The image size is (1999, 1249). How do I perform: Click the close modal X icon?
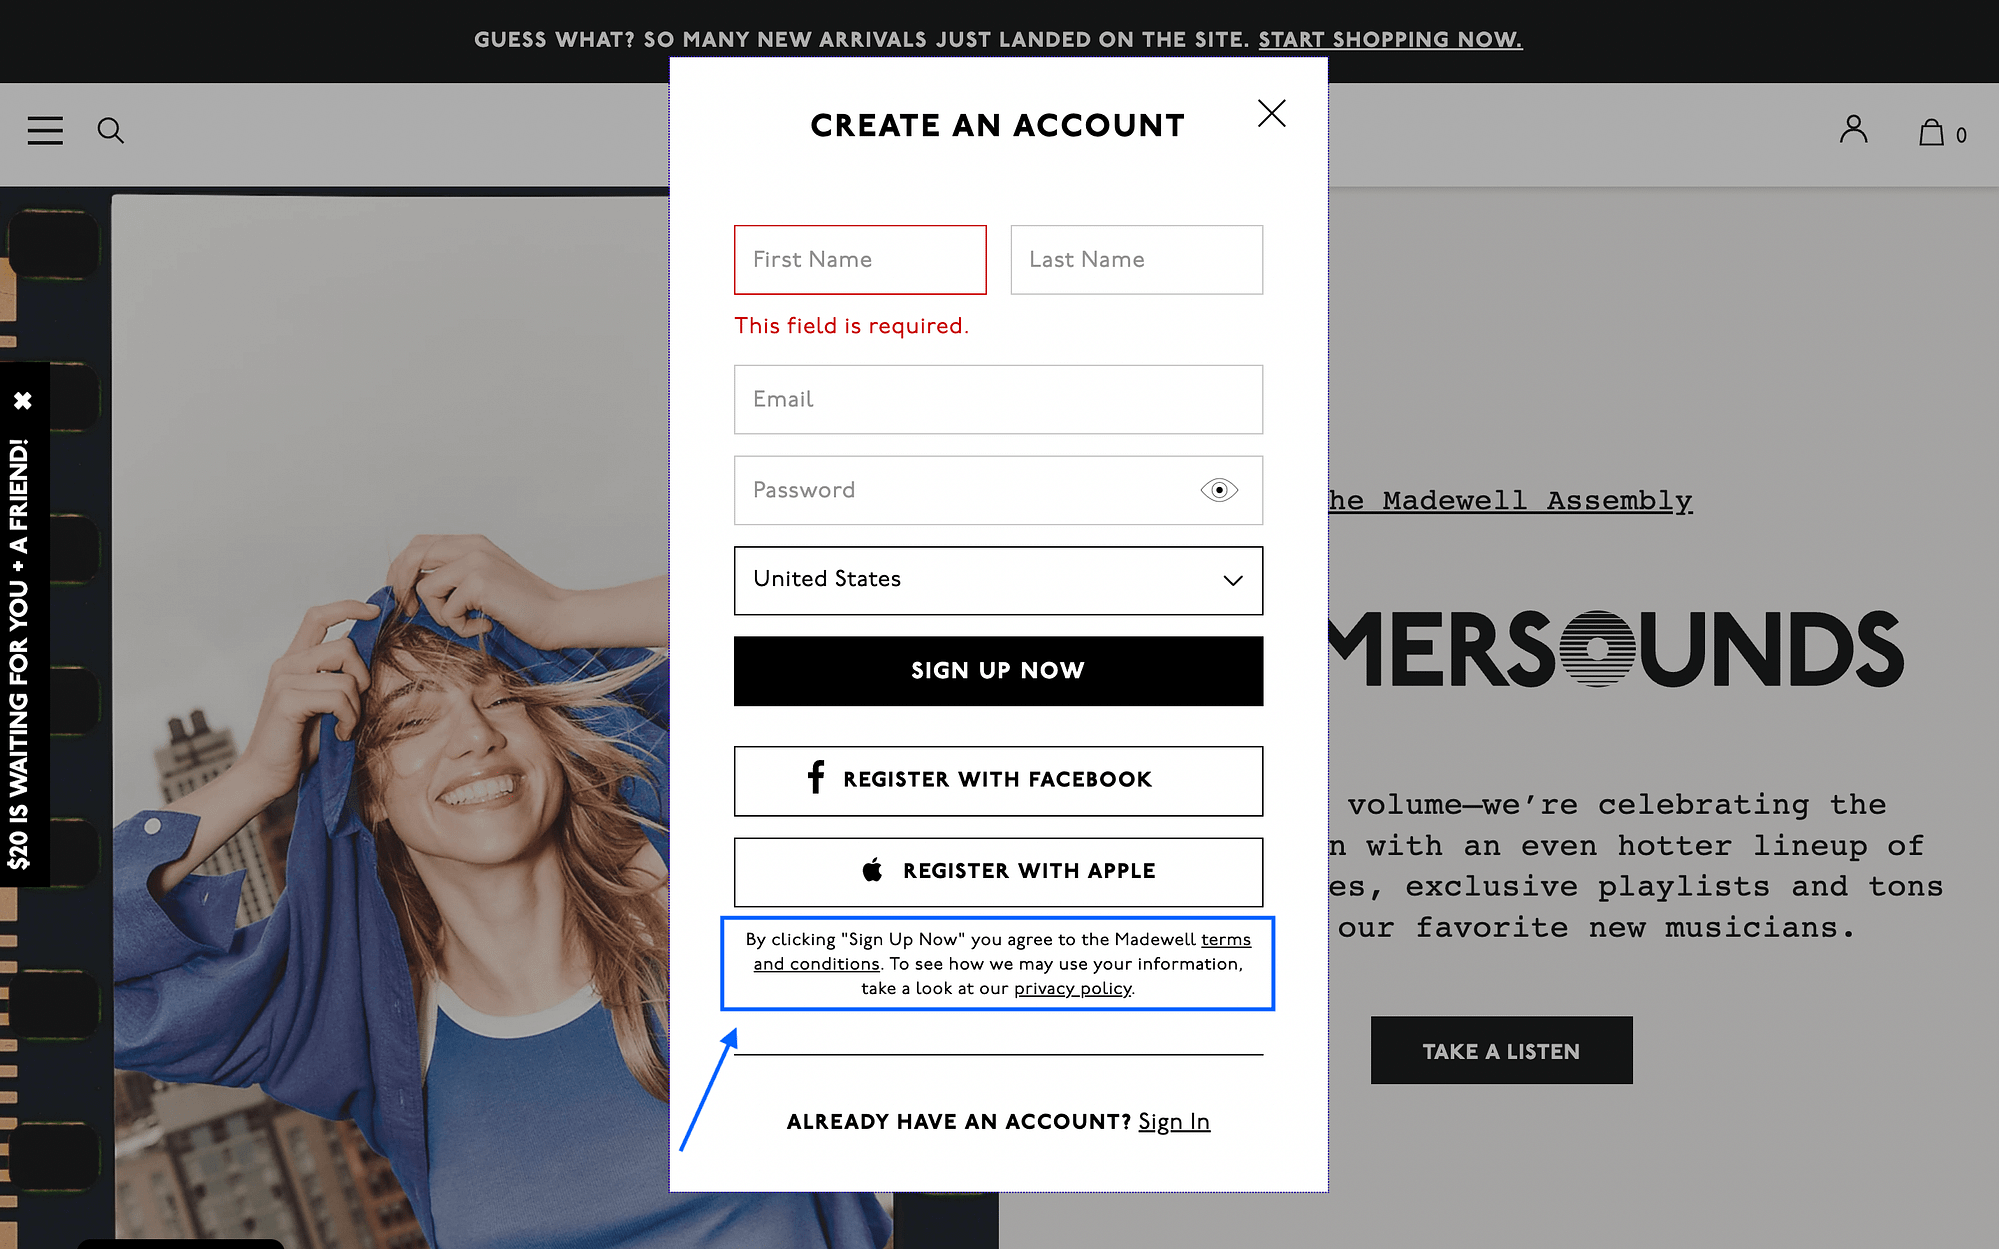pos(1270,112)
